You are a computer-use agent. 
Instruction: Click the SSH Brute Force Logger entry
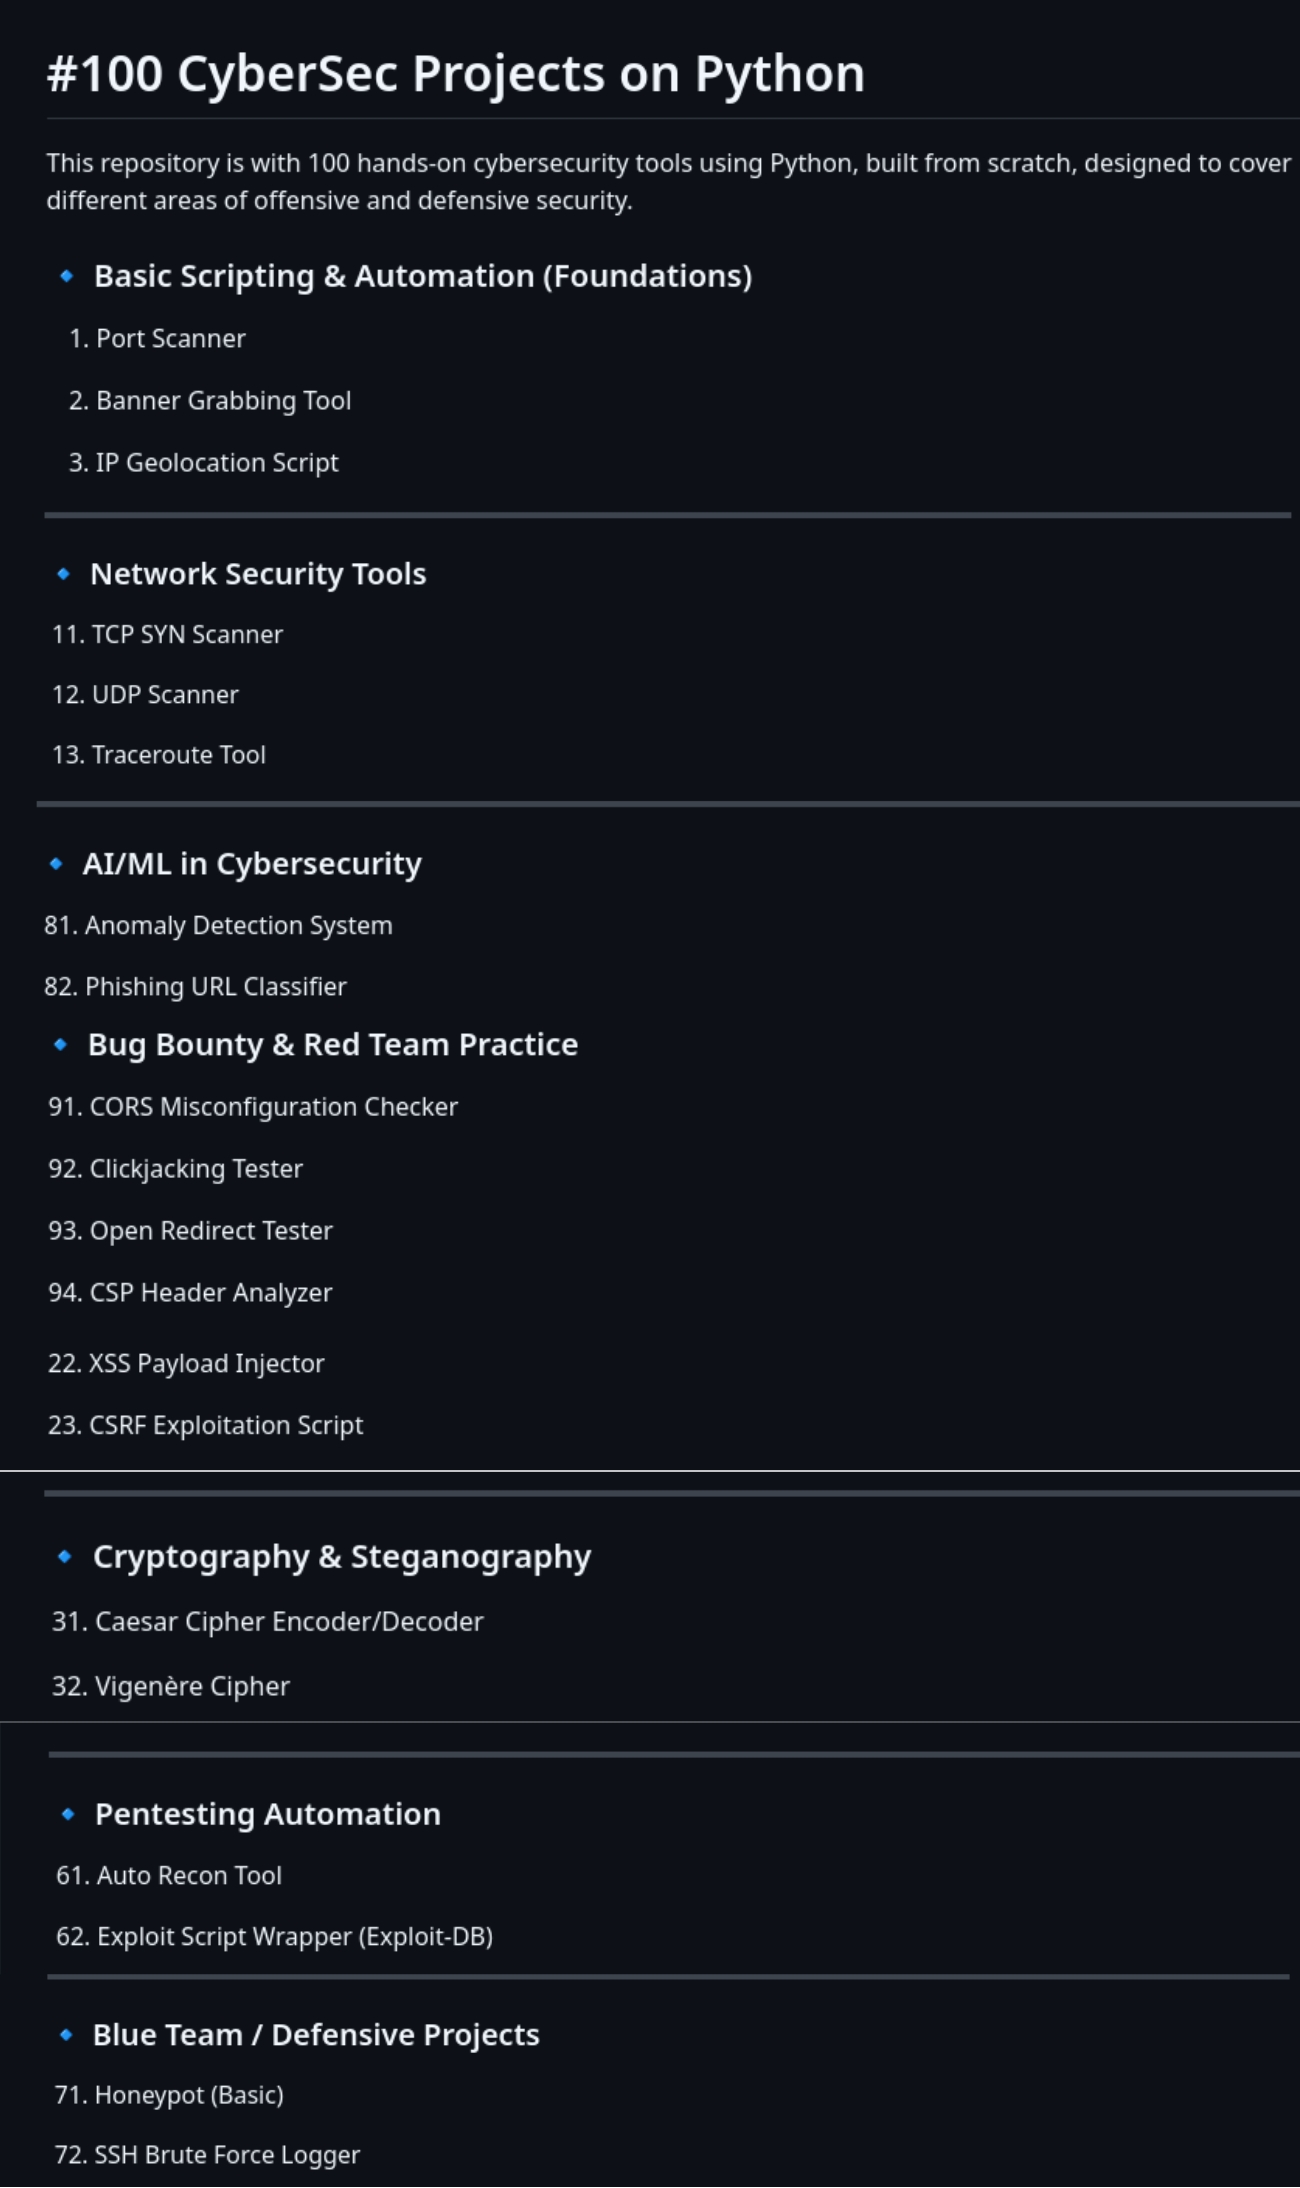[226, 2155]
